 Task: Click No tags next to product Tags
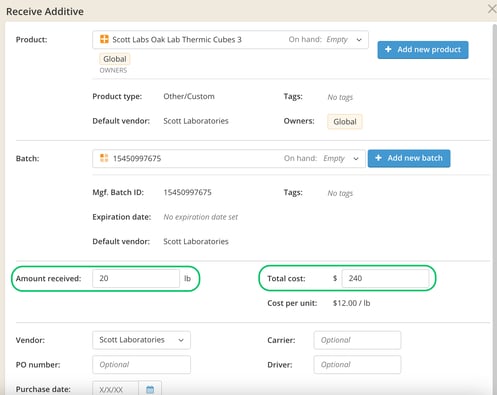point(340,97)
